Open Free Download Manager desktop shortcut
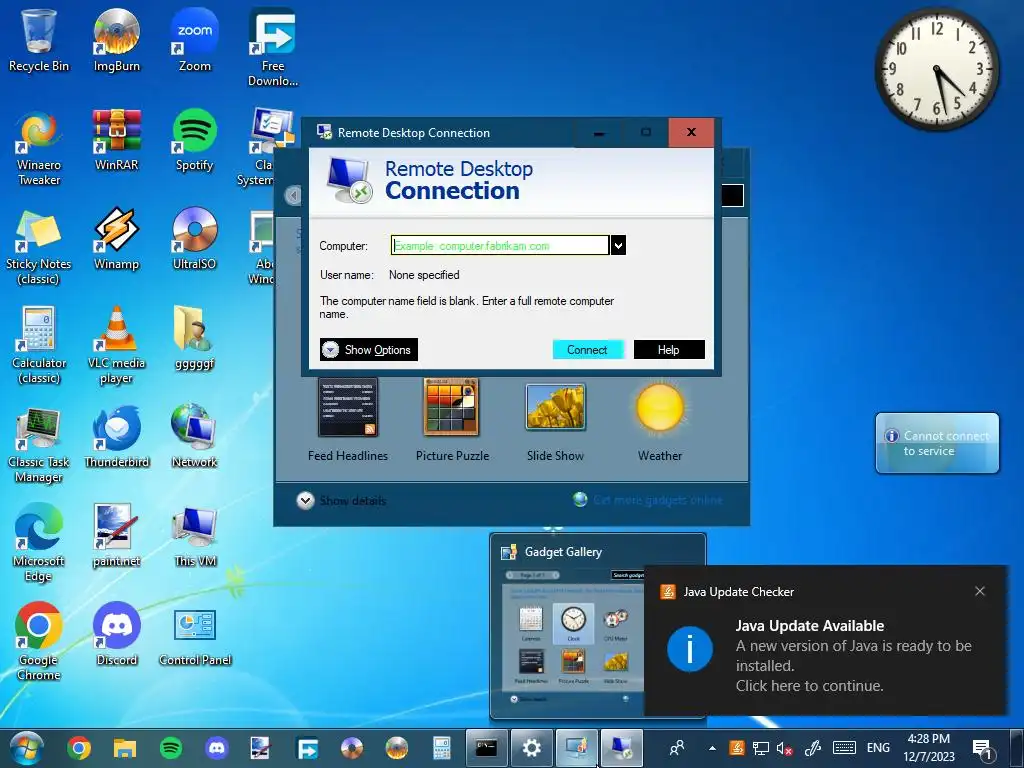Image resolution: width=1024 pixels, height=768 pixels. pos(273,48)
